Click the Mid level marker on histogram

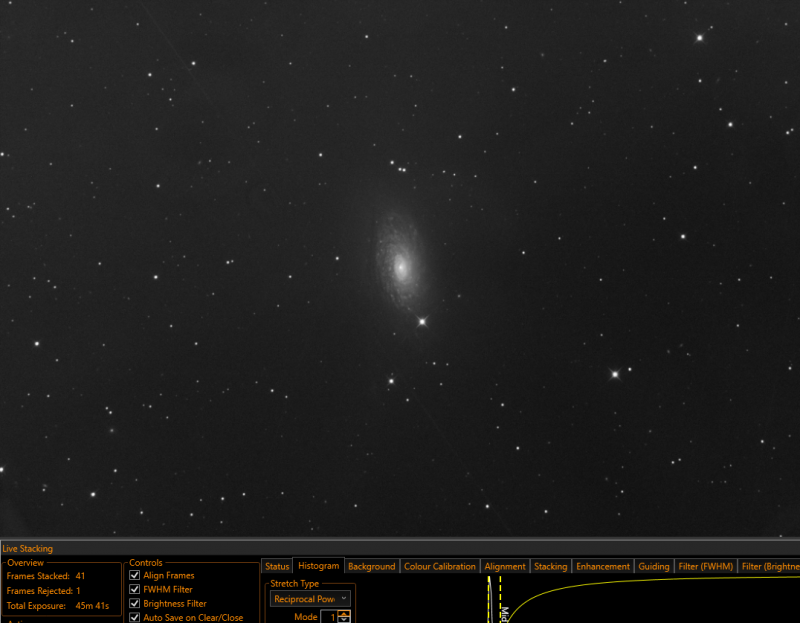[x=501, y=600]
